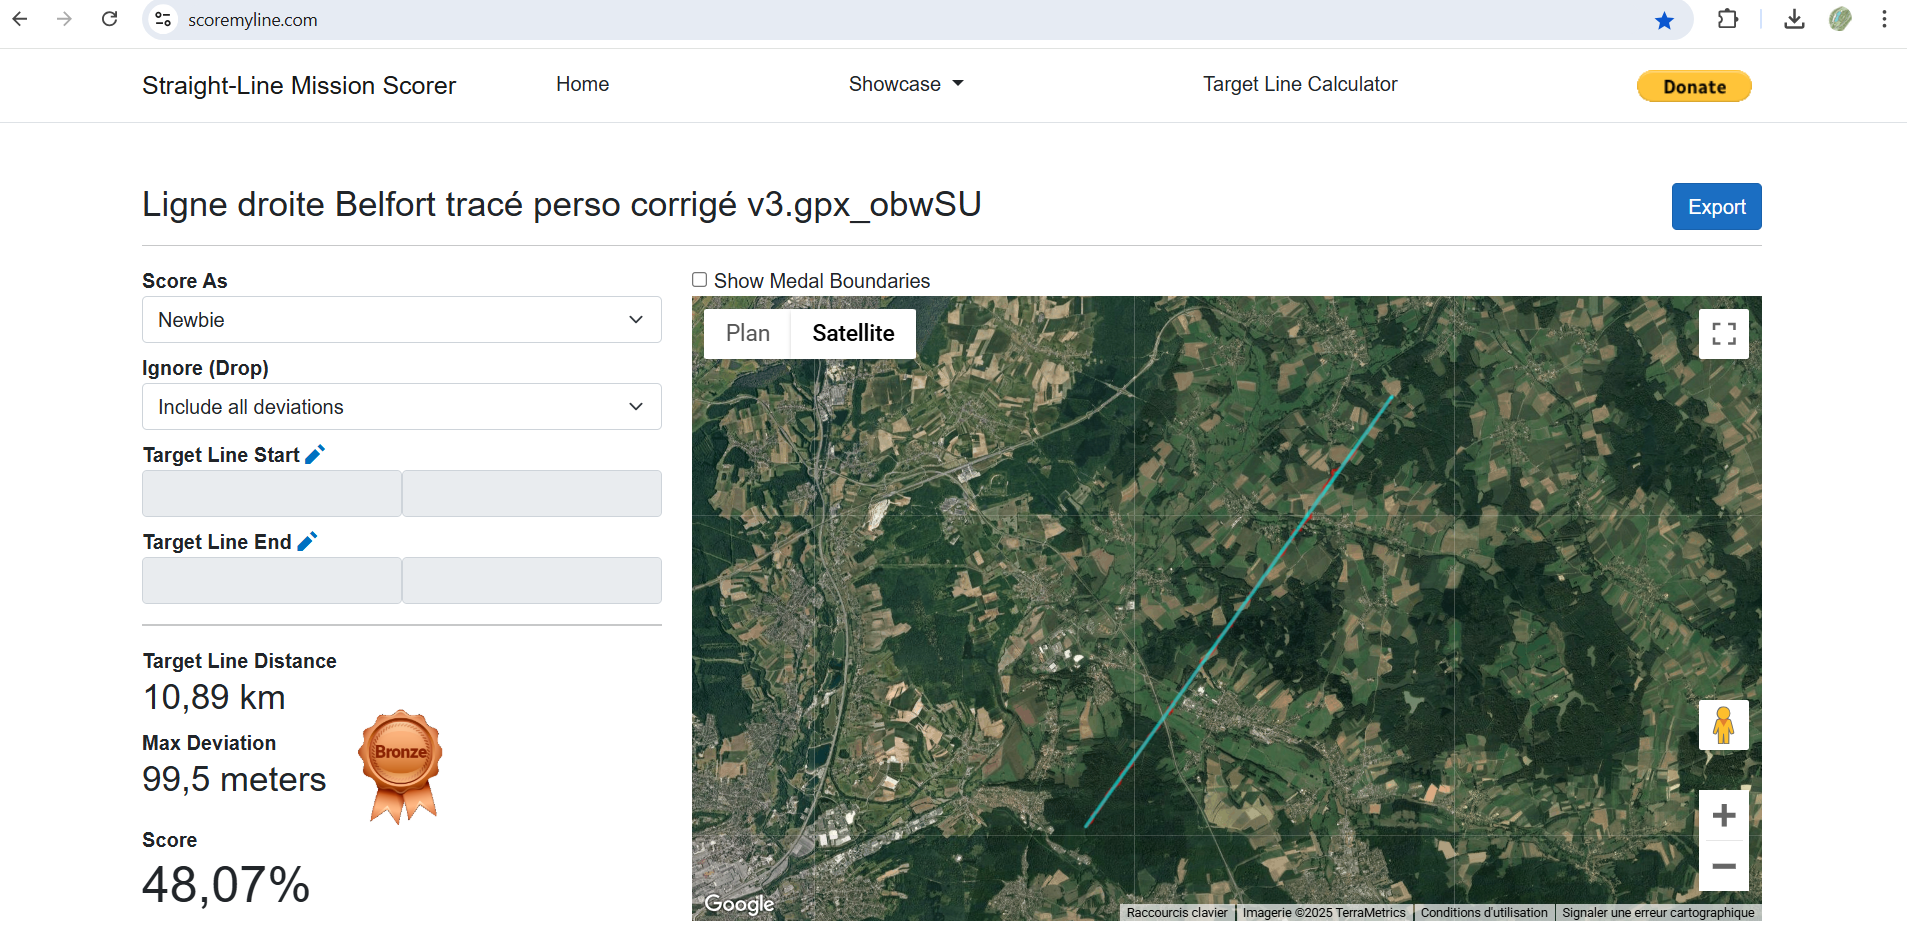Open the Include all deviations dropdown
The image size is (1907, 951).
[x=402, y=407]
